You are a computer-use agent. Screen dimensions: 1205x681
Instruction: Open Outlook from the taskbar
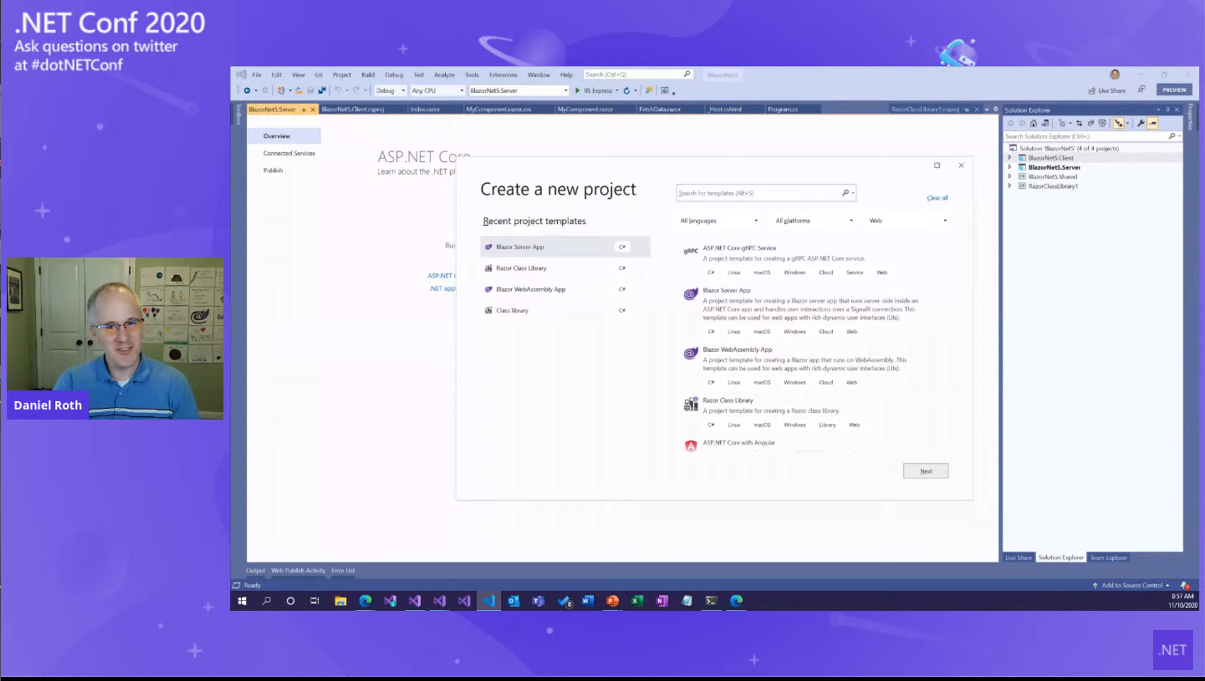point(513,601)
